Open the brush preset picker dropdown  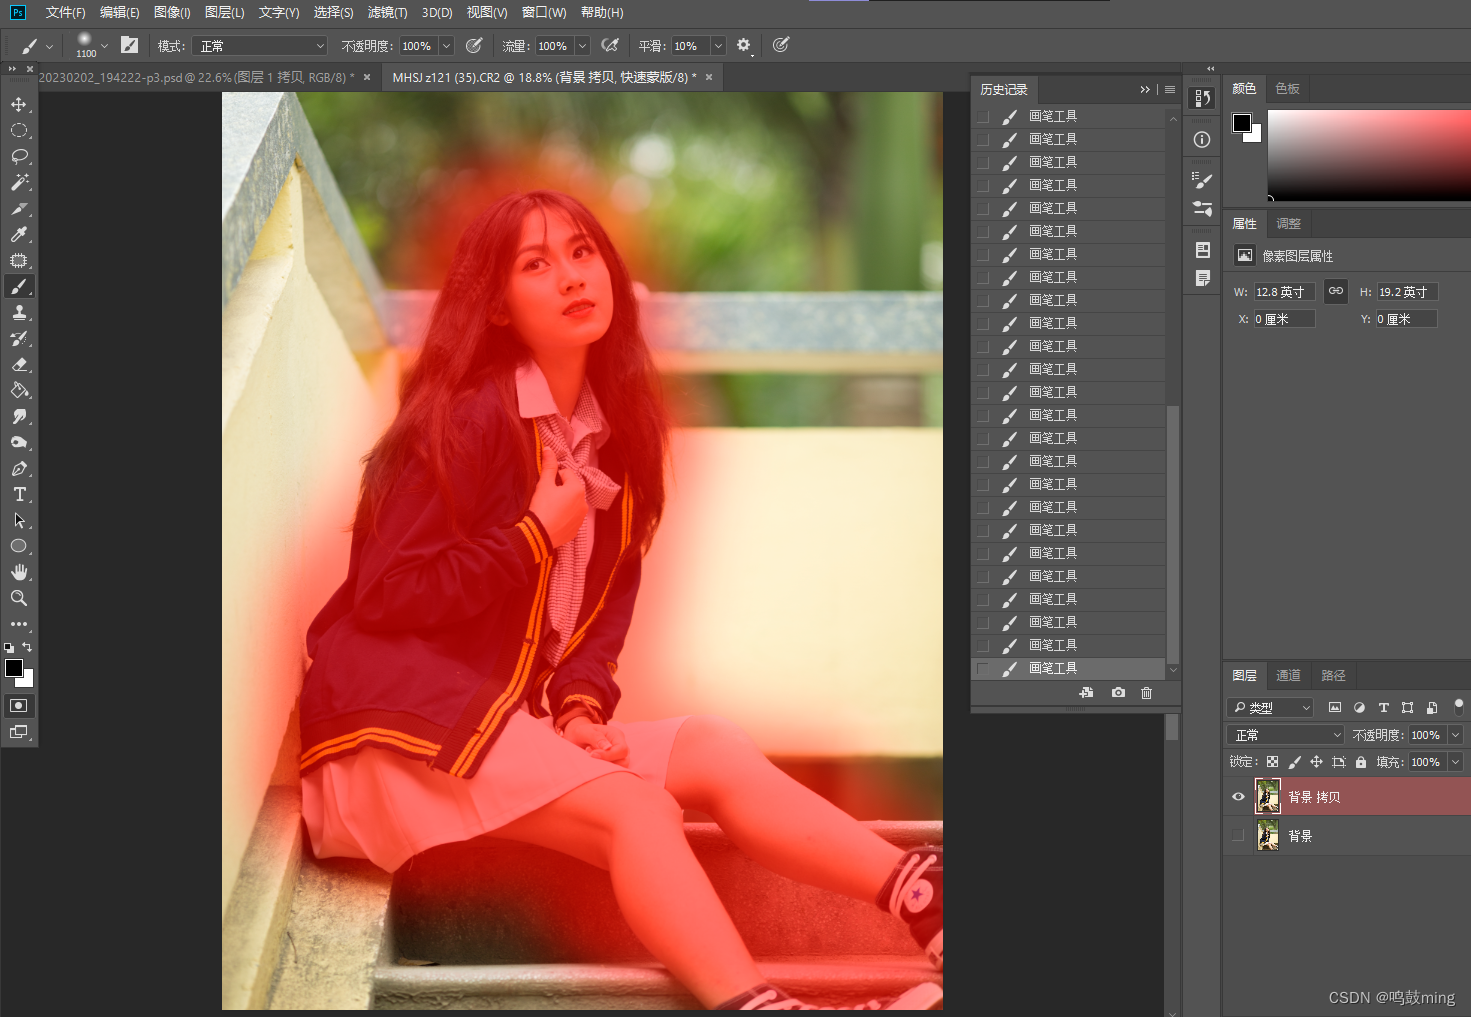coord(104,45)
